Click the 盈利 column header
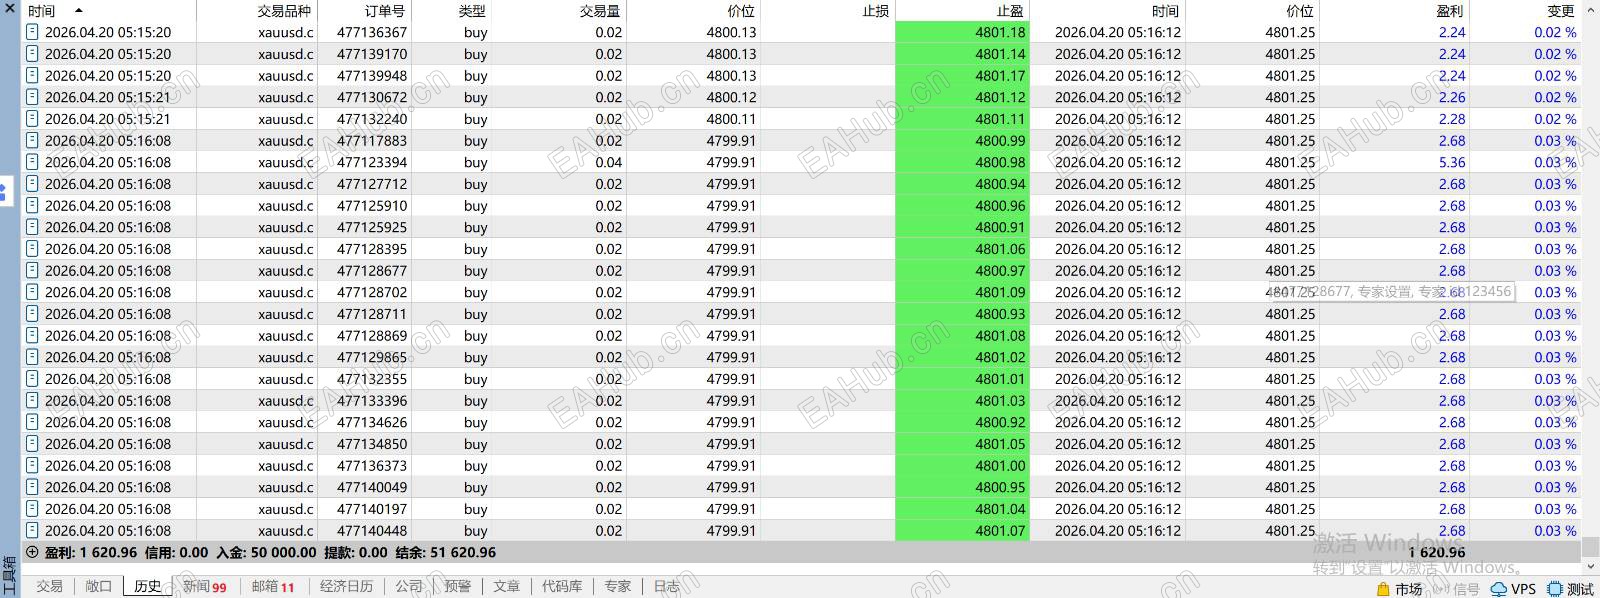This screenshot has height=598, width=1600. 1449,11
